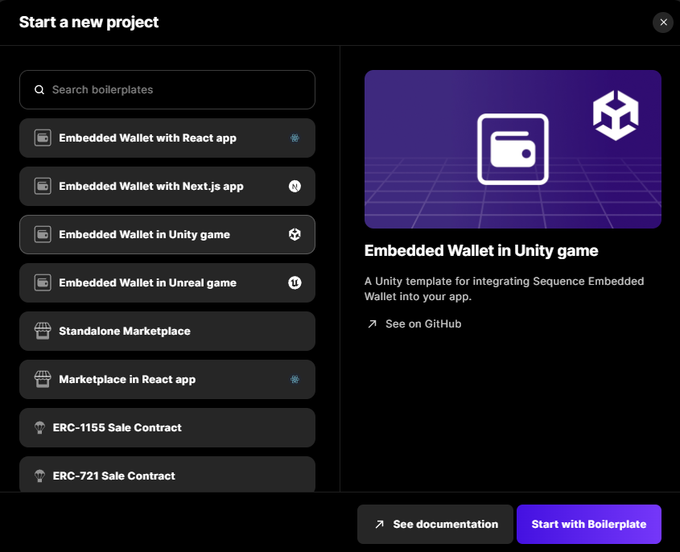Select ERC-721 Sale Contract
The height and width of the screenshot is (552, 680).
click(x=167, y=475)
